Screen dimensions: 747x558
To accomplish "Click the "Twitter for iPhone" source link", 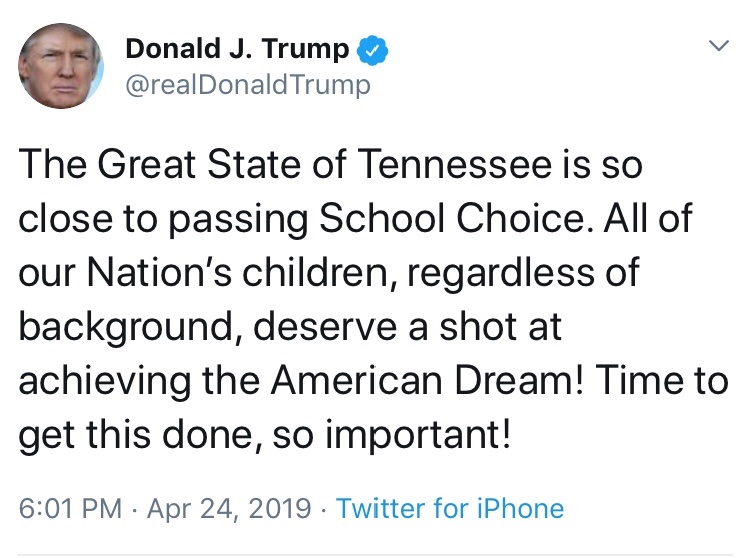I will 450,508.
